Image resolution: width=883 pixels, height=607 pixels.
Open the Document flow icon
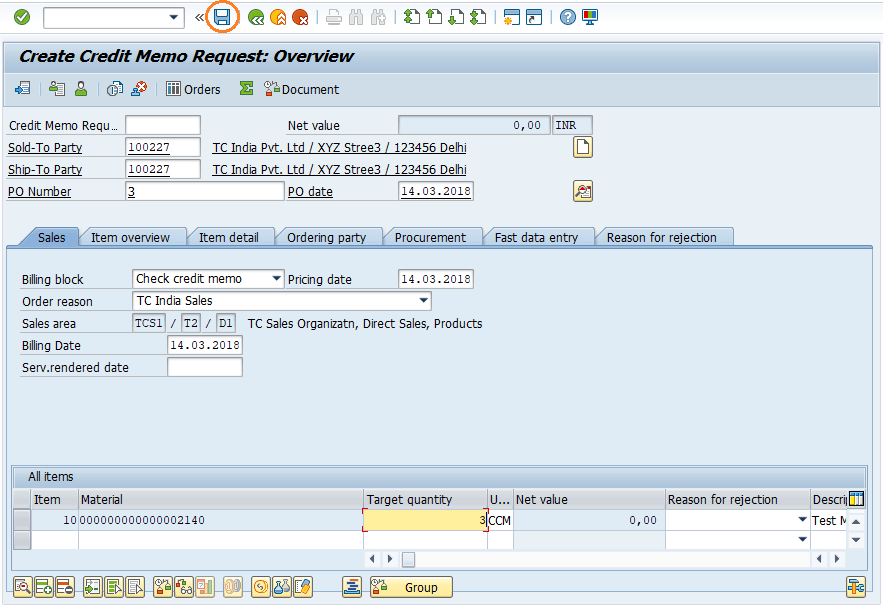click(x=302, y=89)
